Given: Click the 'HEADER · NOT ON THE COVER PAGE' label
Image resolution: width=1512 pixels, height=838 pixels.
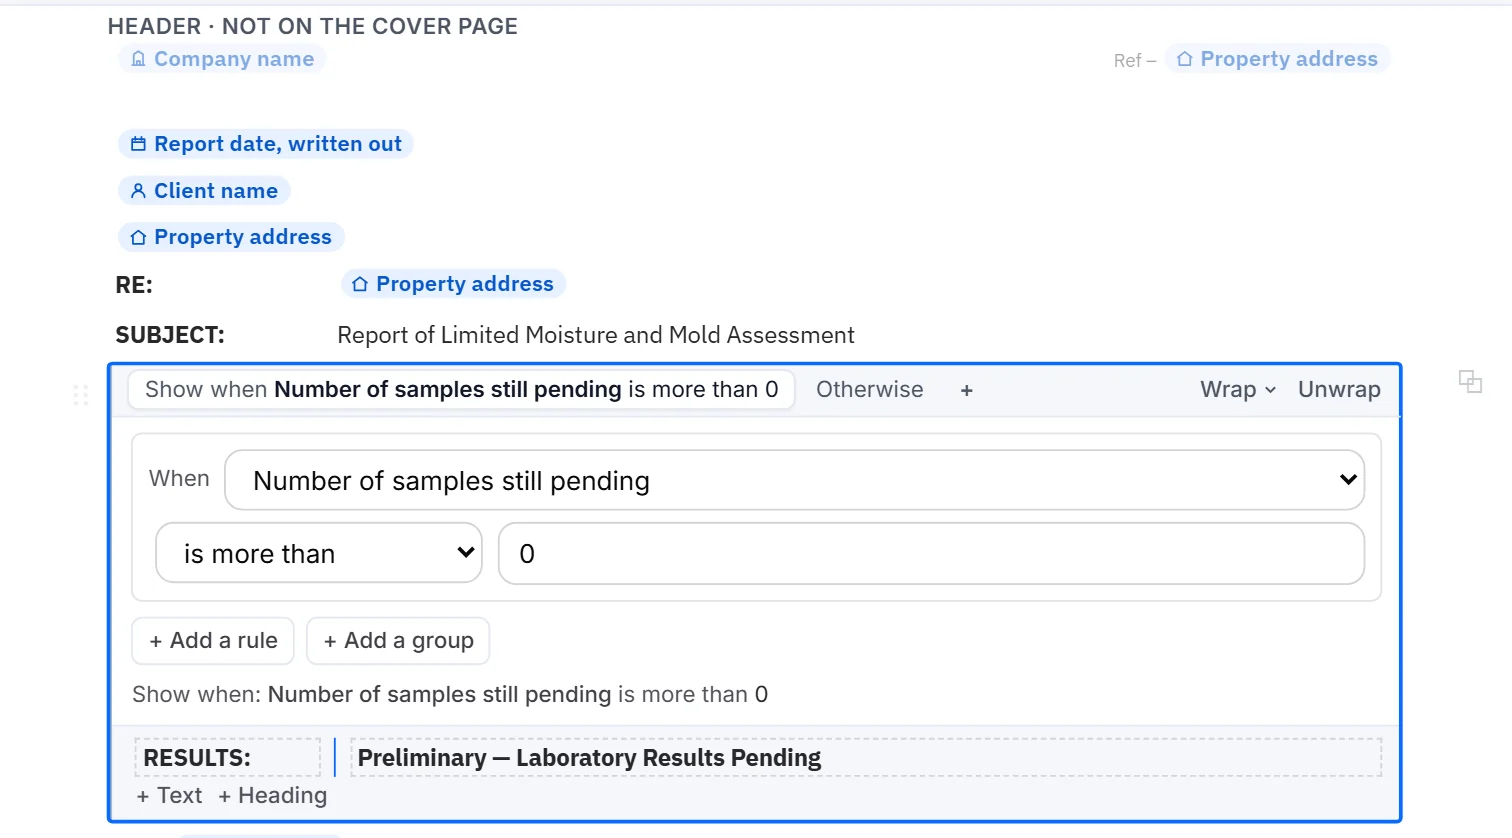Looking at the screenshot, I should (x=313, y=27).
